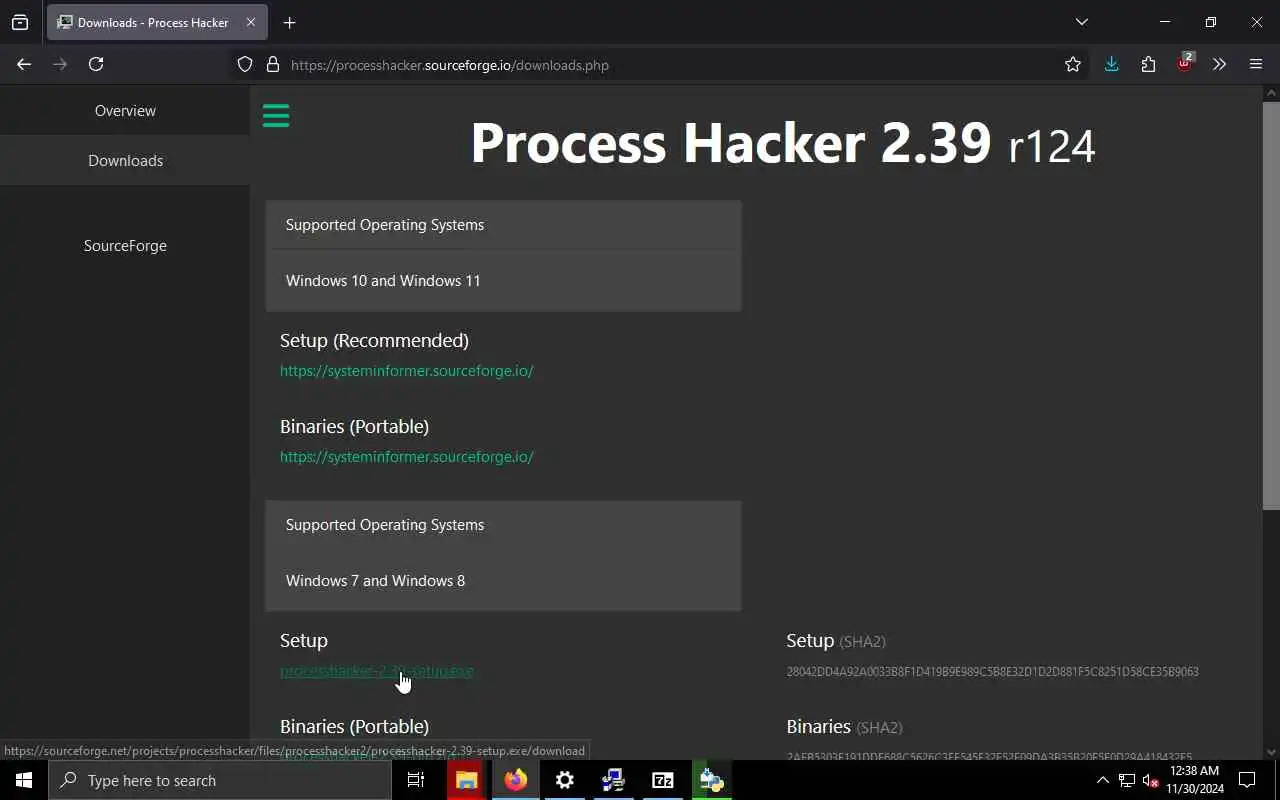Click the taskbar search box
Image resolution: width=1280 pixels, height=800 pixels.
tap(220, 780)
